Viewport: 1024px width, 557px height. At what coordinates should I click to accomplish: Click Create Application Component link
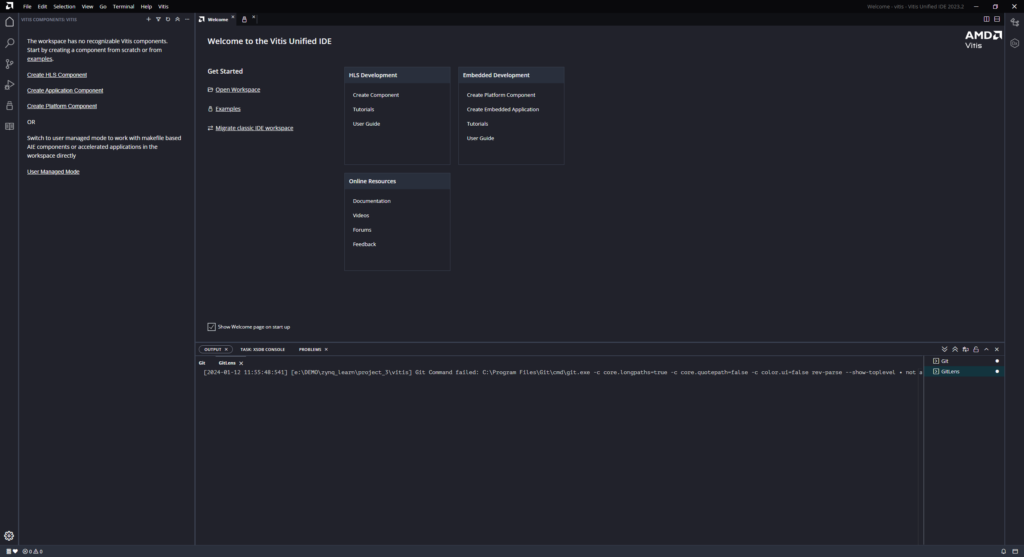coord(65,91)
